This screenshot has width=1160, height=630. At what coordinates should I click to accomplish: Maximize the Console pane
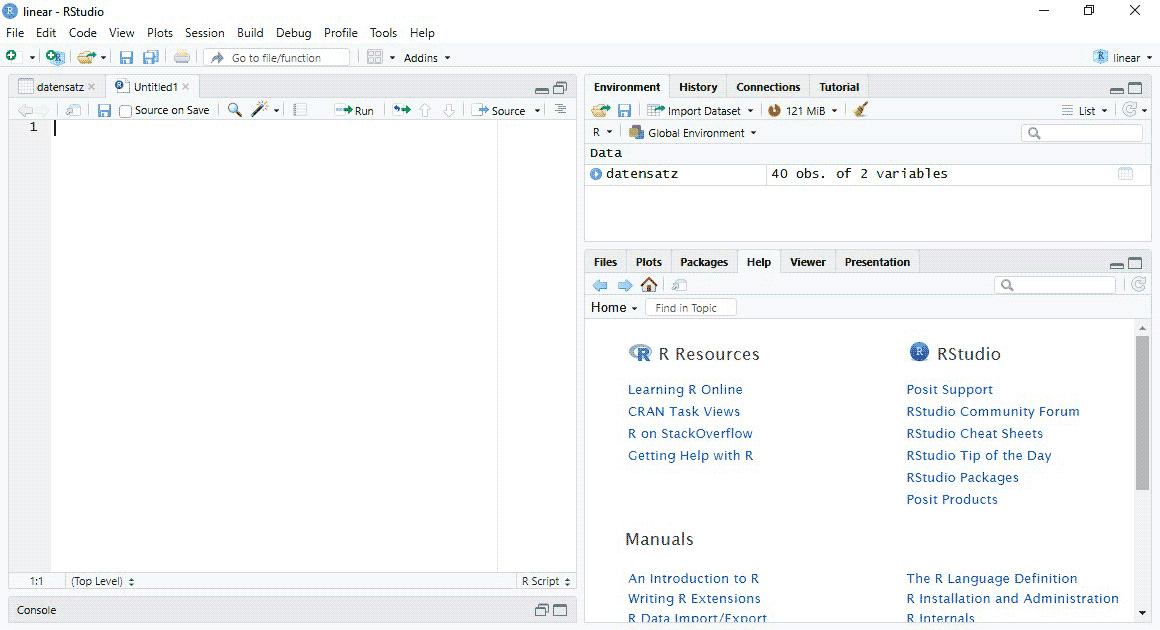[x=560, y=610]
